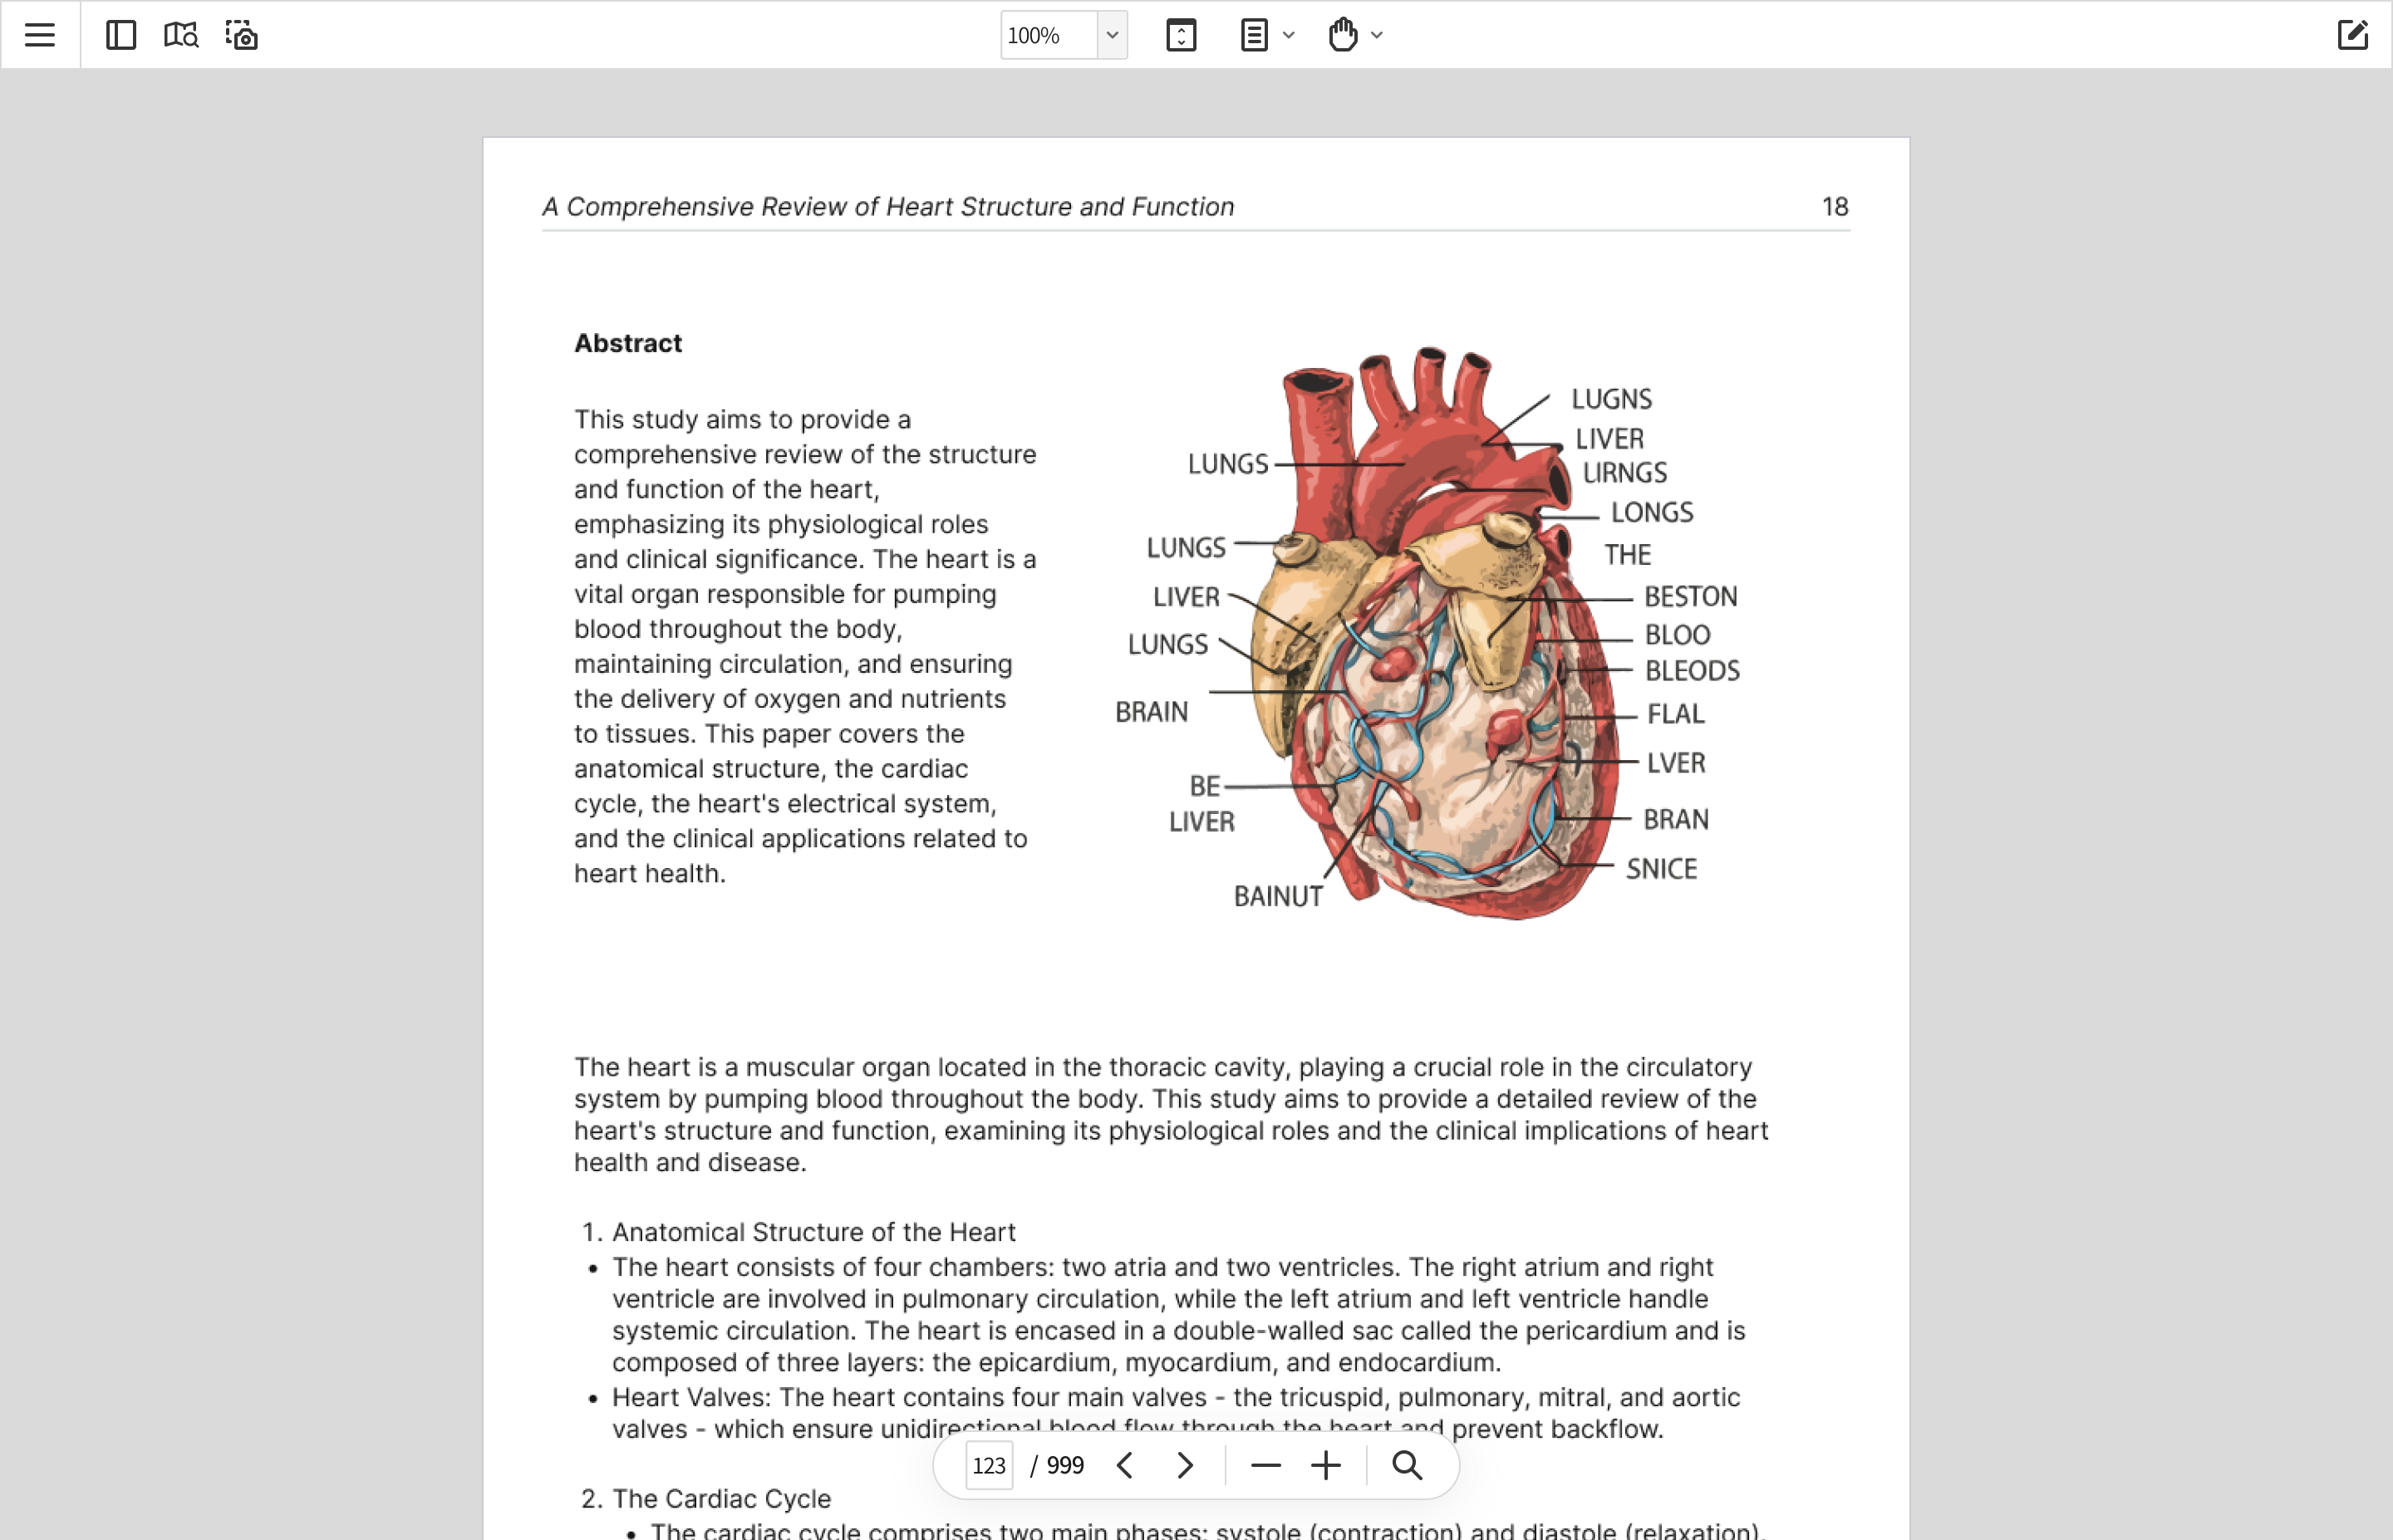This screenshot has width=2393, height=1540.
Task: Expand the hand tool dropdown chevron
Action: click(1377, 35)
